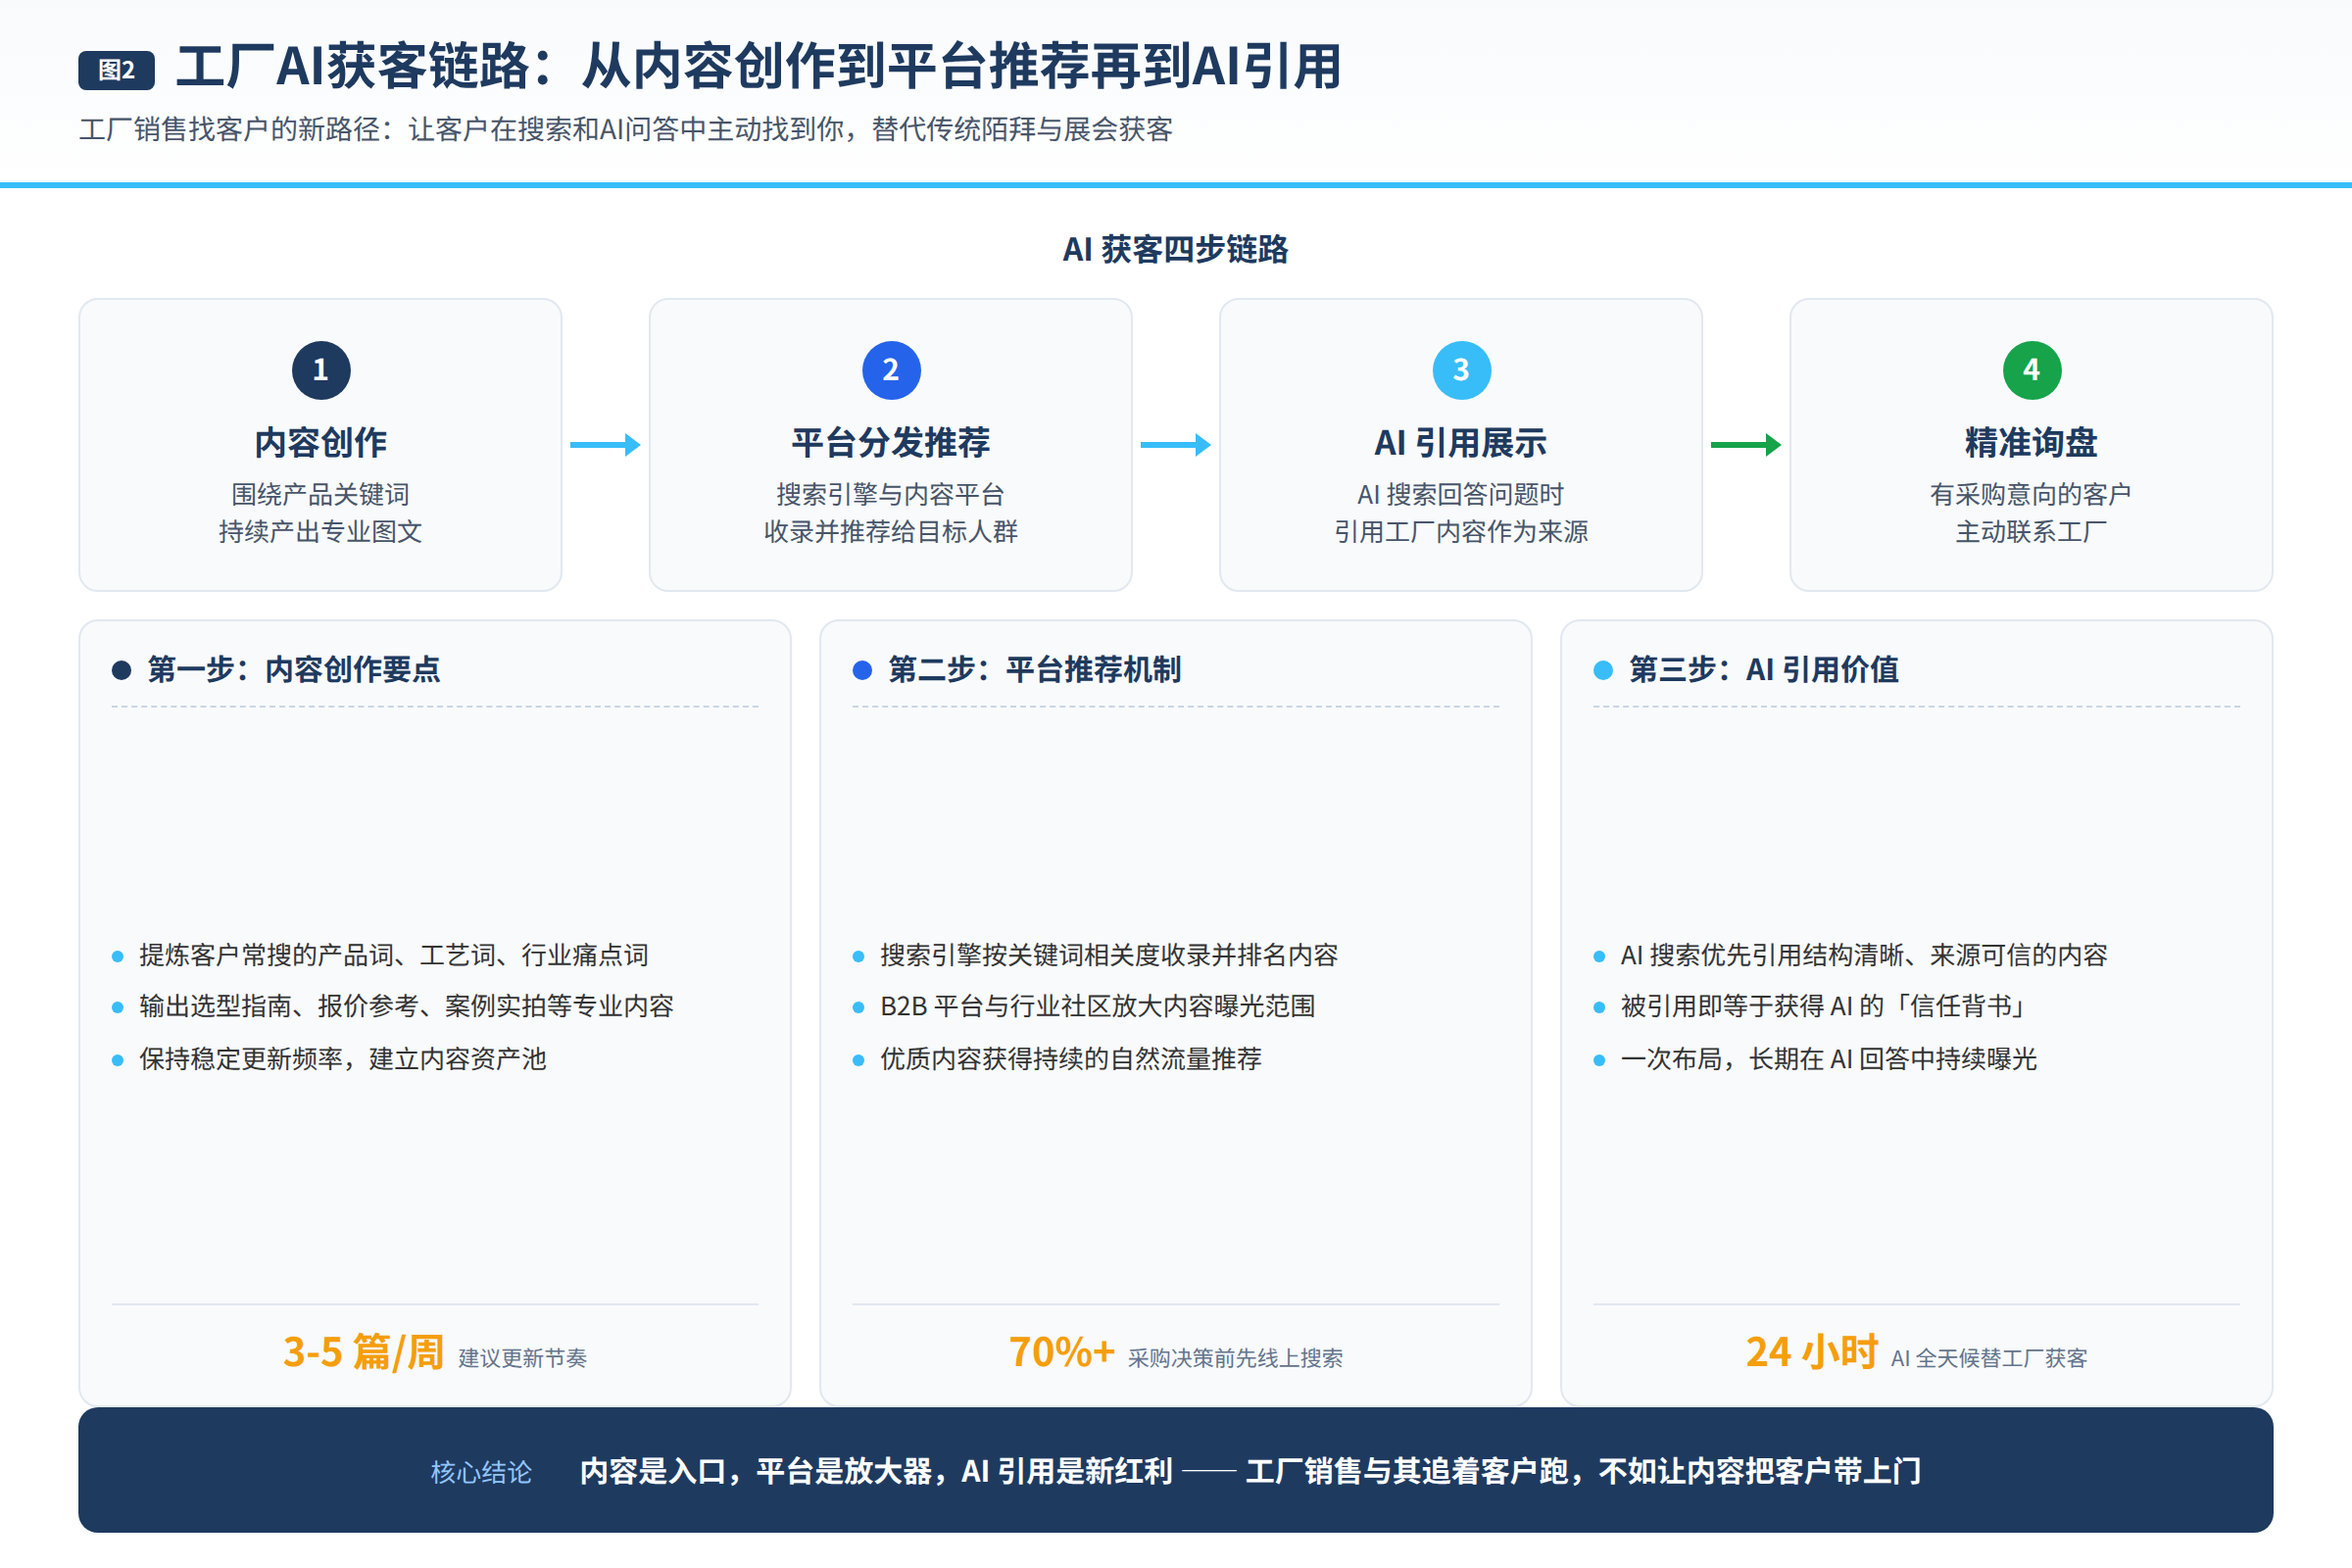The width and height of the screenshot is (2352, 1568).
Task: Click the heading 第一步：内容创作要点
Action: pos(294,669)
